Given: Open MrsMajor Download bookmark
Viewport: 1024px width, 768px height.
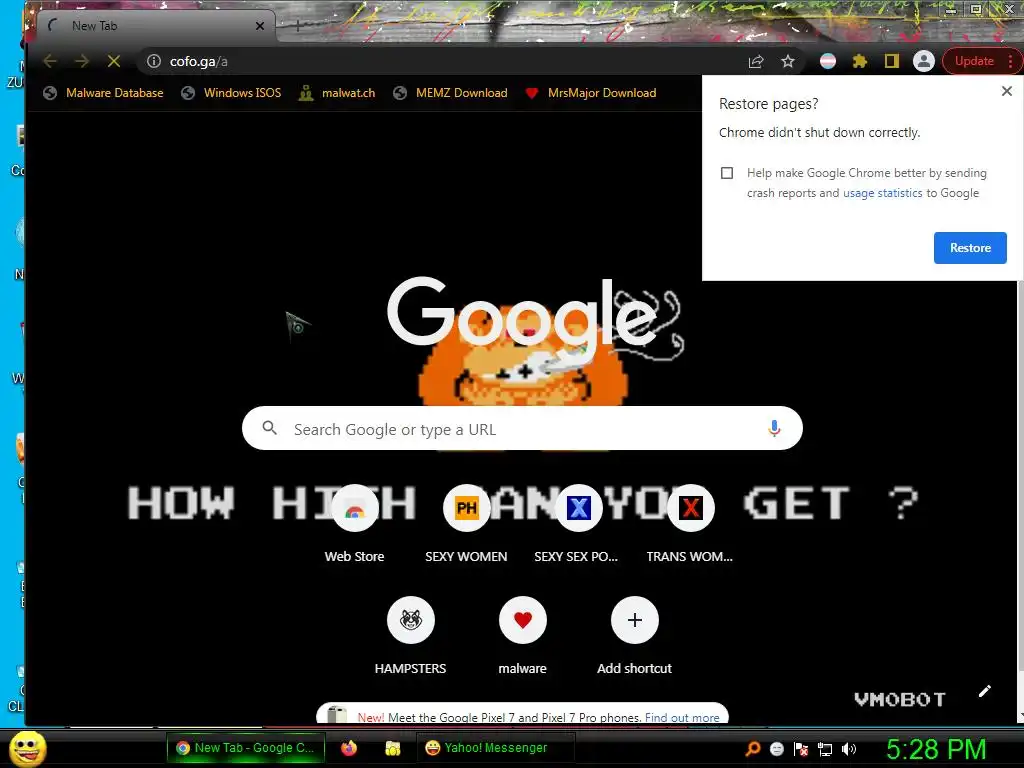Looking at the screenshot, I should pyautogui.click(x=591, y=93).
